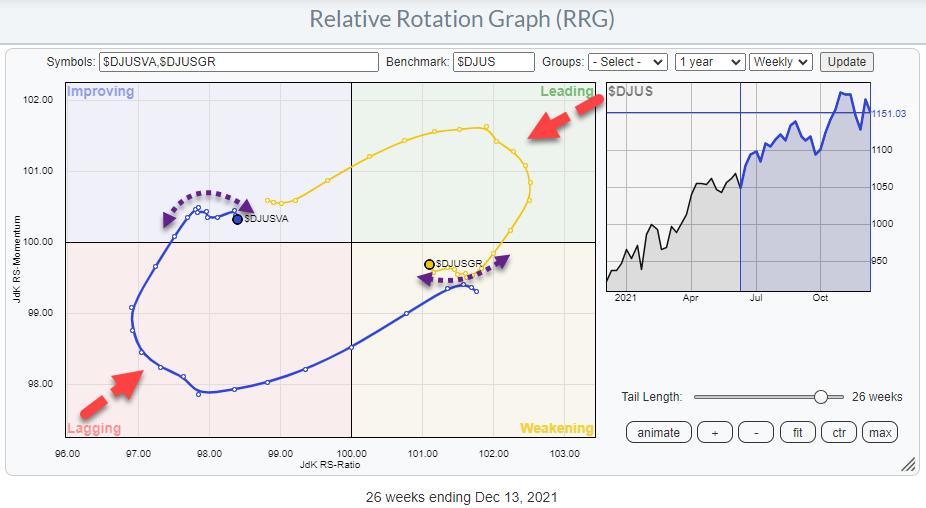
Task: Click the Lagging quadrant label
Action: [x=94, y=428]
